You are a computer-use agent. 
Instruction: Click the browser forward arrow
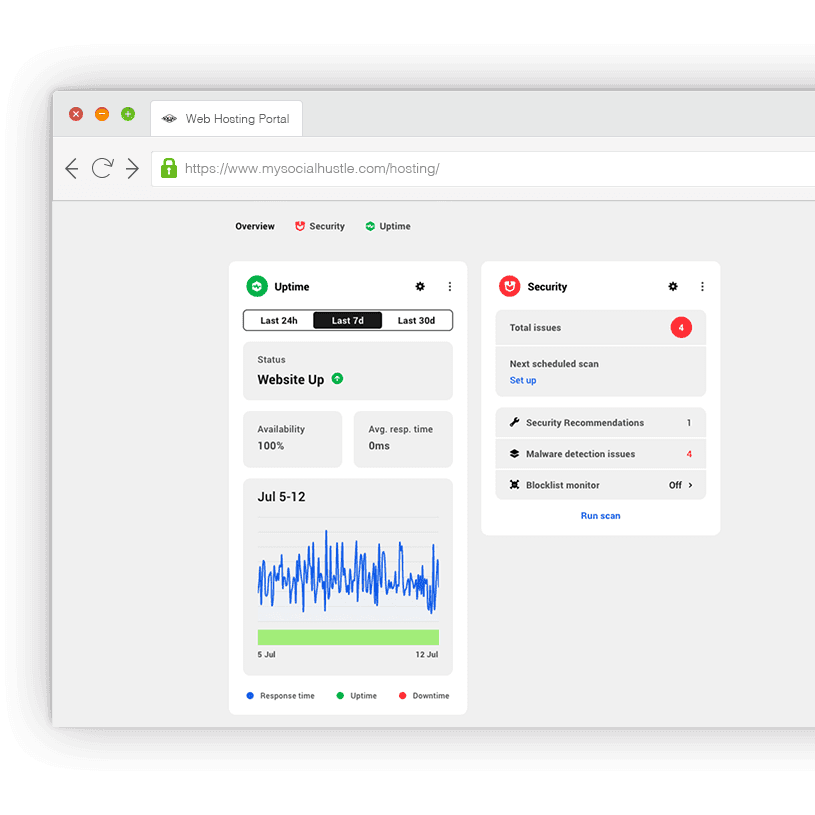click(132, 168)
